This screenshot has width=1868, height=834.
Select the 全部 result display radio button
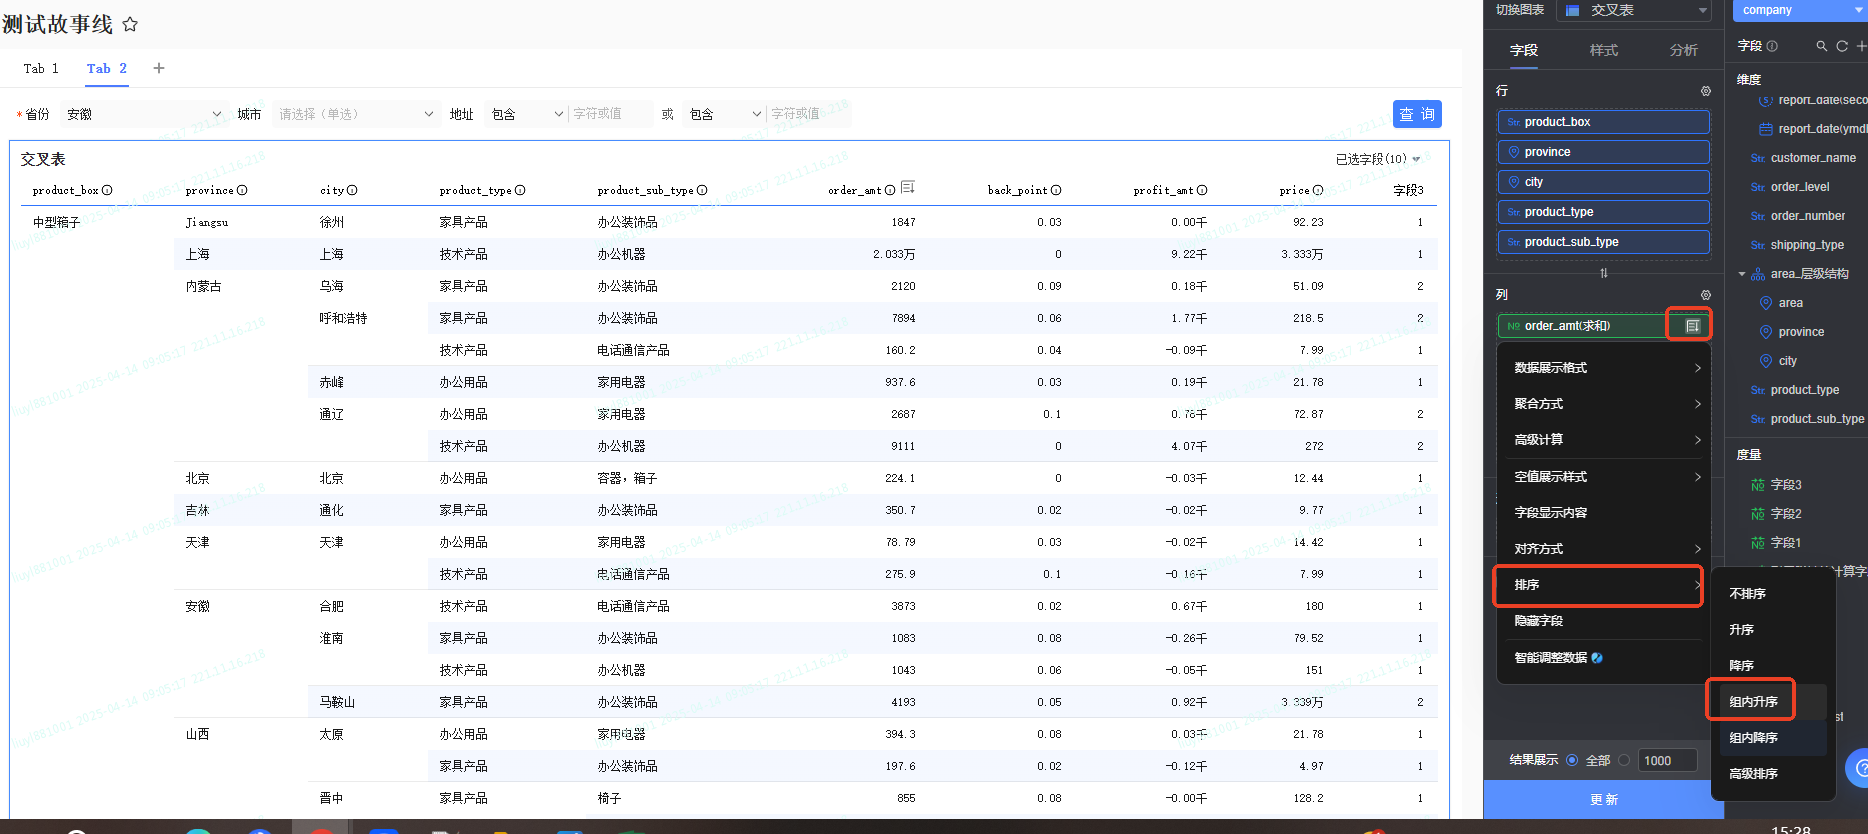(x=1572, y=760)
